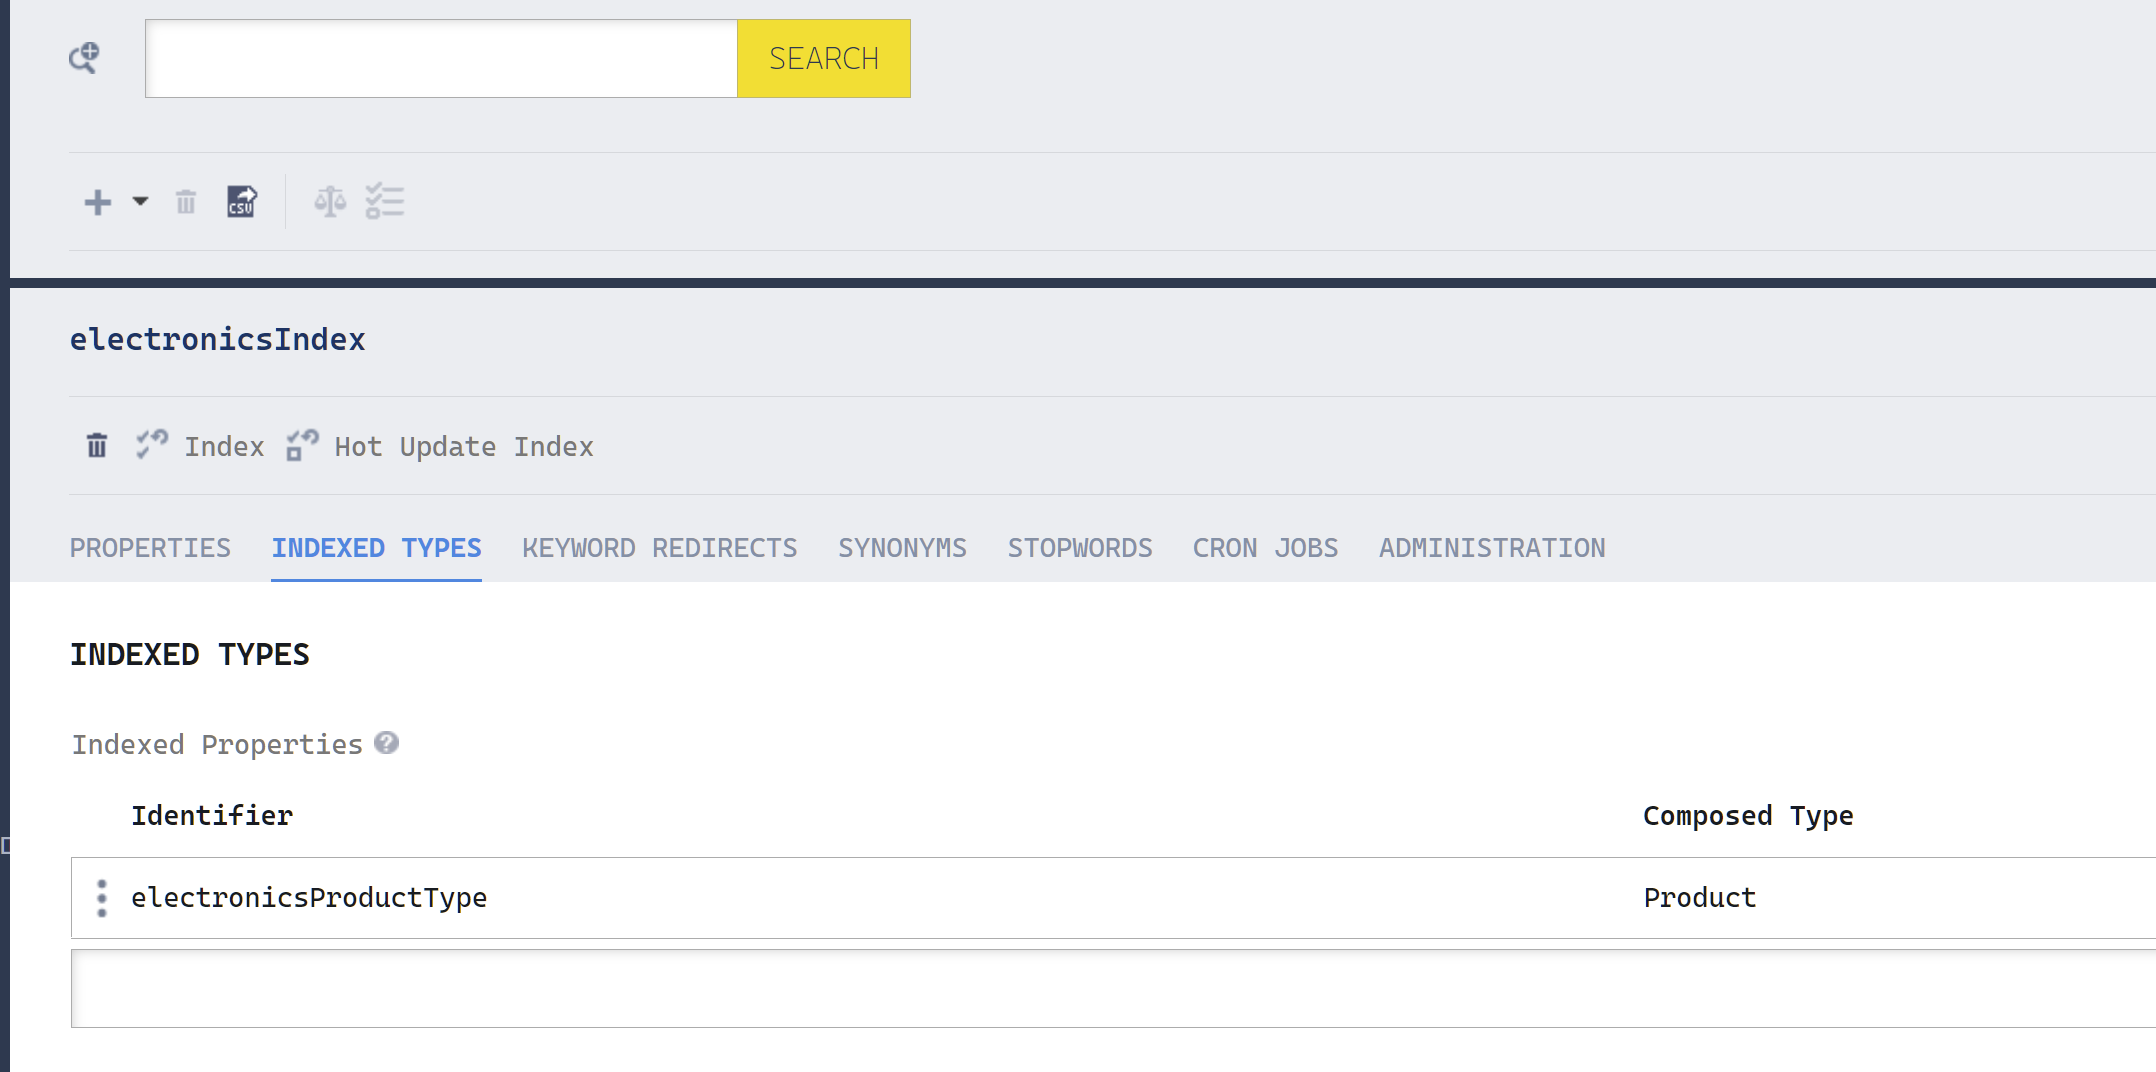Open the electronicsProductType row options menu
2156x1072 pixels.
(x=102, y=898)
